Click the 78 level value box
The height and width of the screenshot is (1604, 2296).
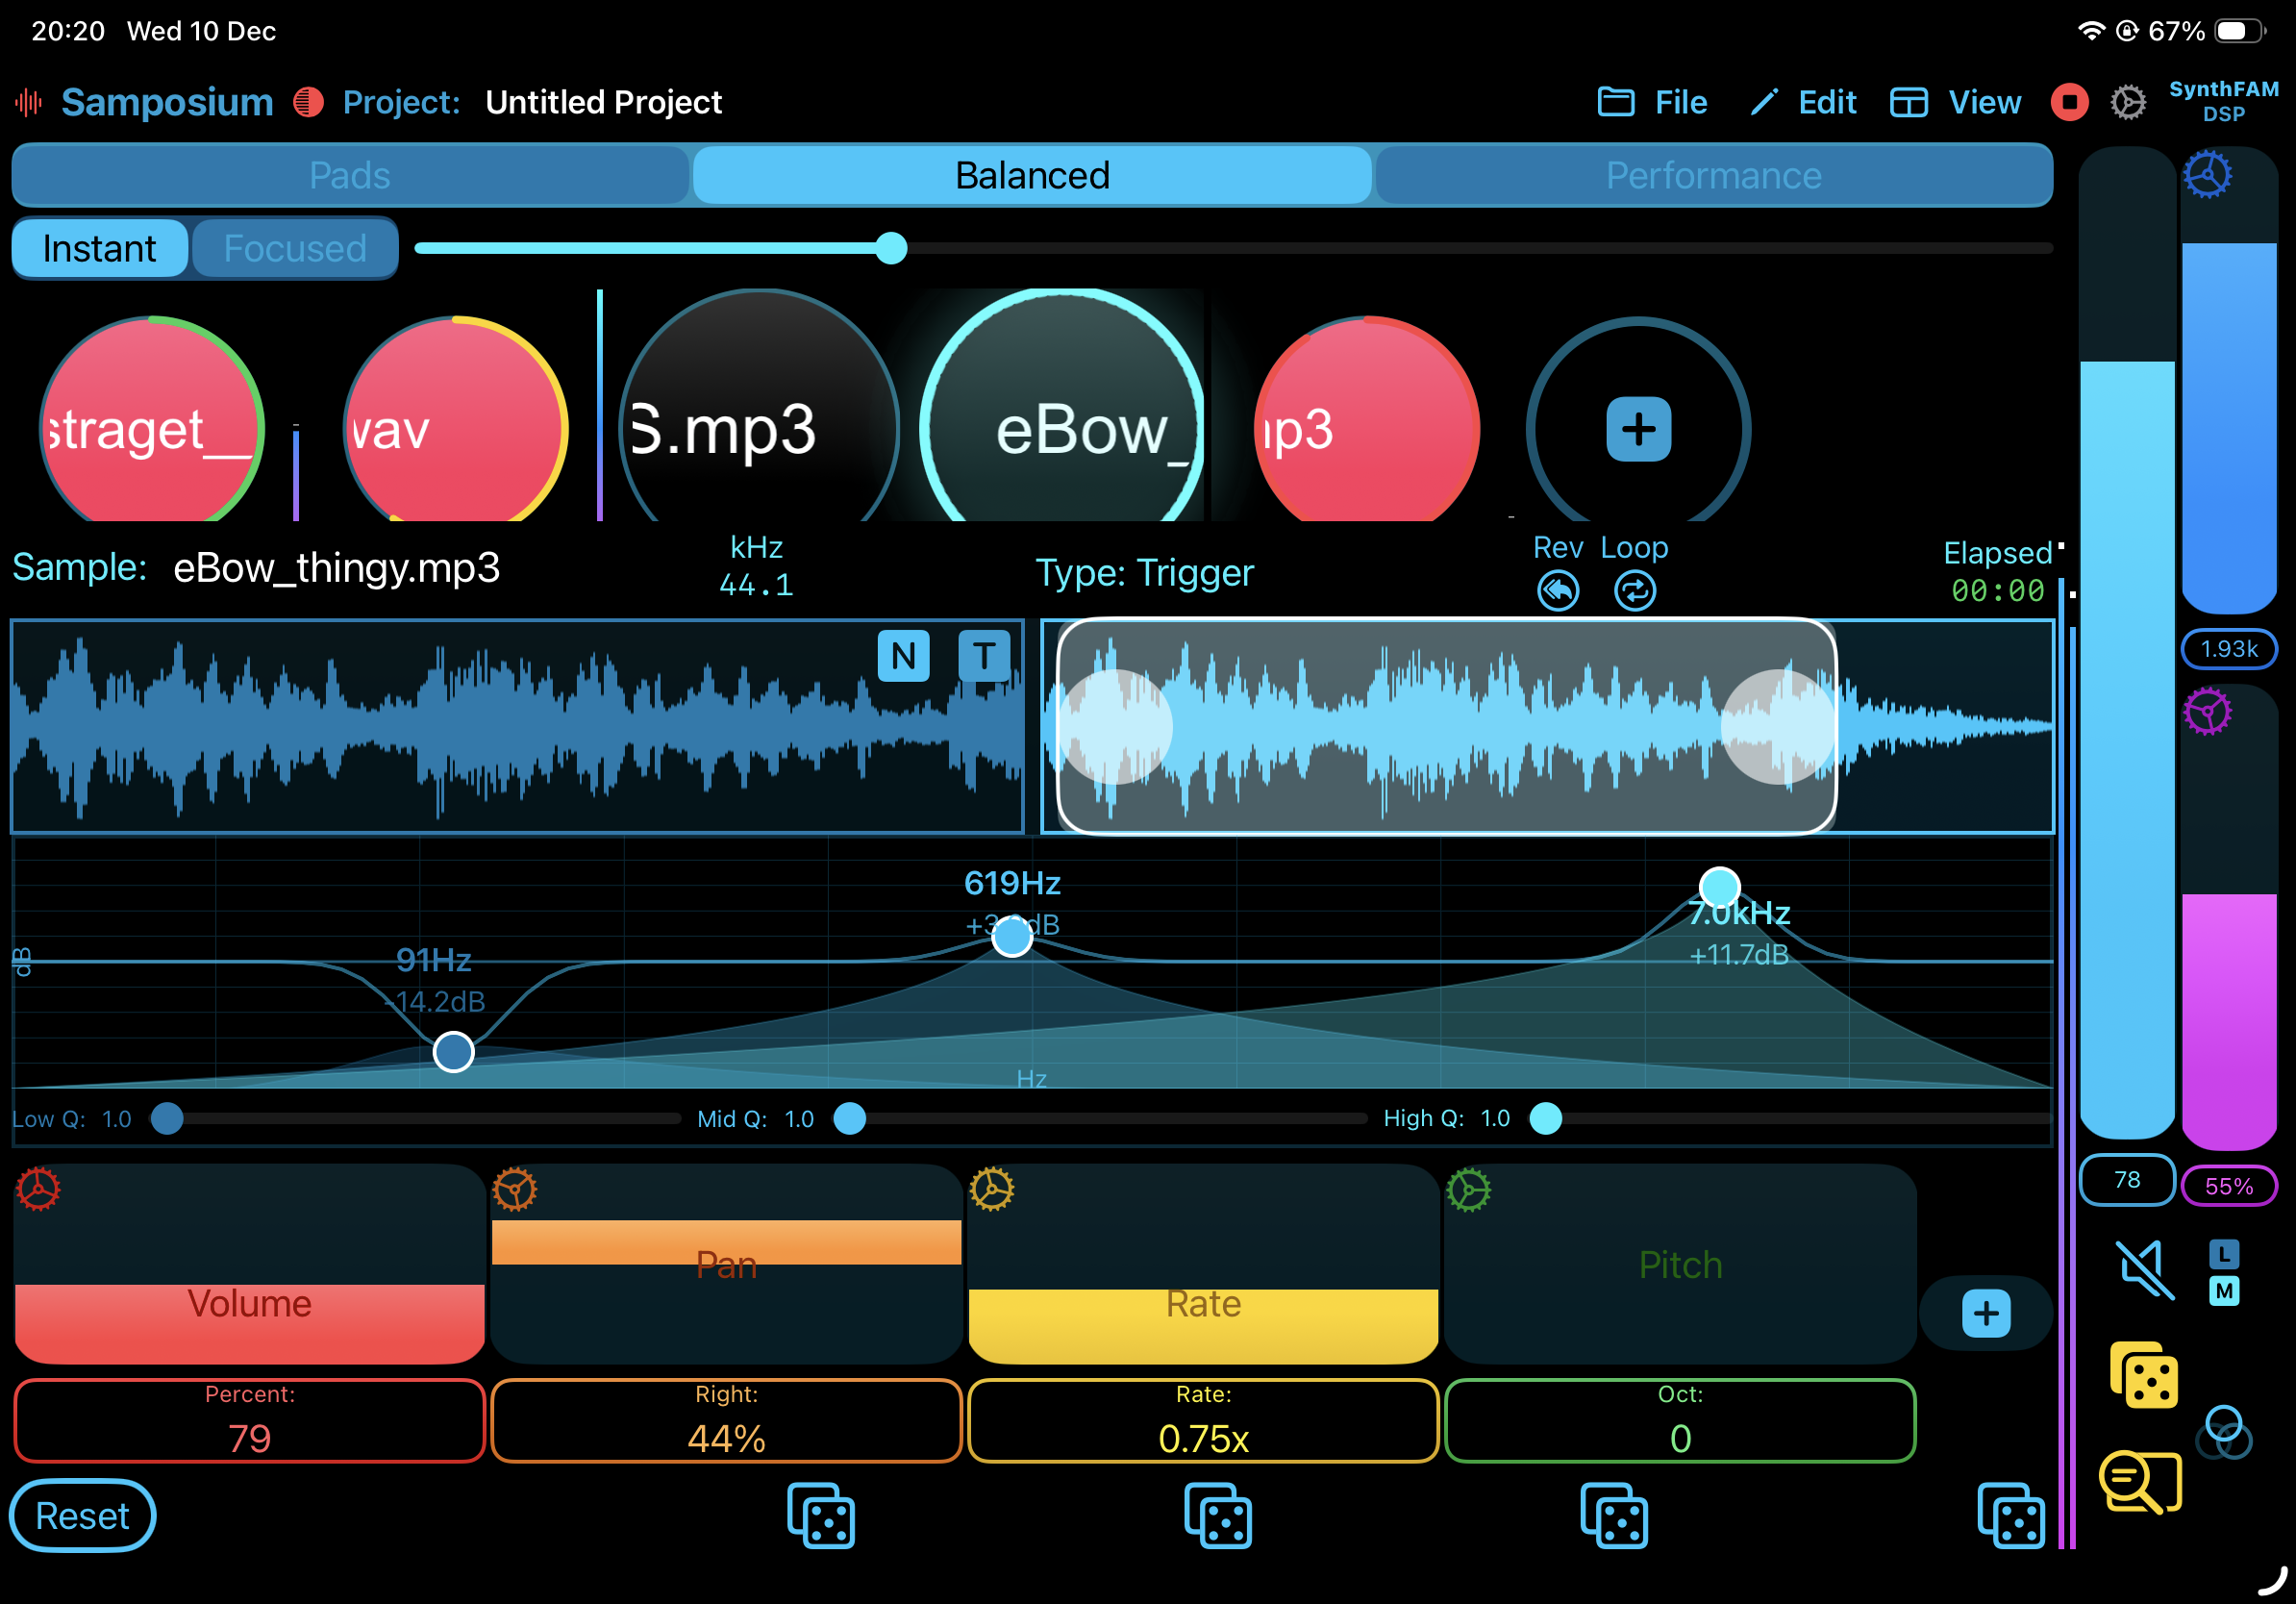[x=2127, y=1180]
